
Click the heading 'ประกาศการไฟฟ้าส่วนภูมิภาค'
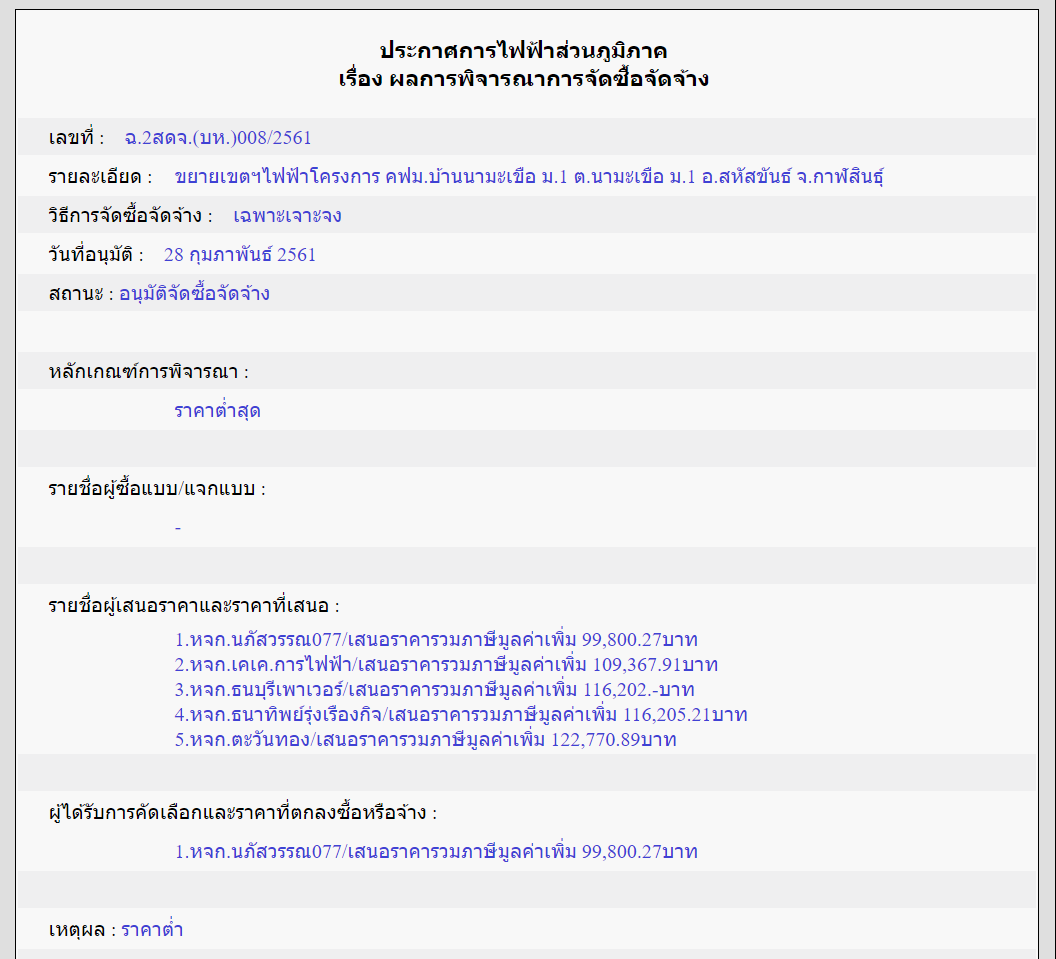(x=523, y=51)
